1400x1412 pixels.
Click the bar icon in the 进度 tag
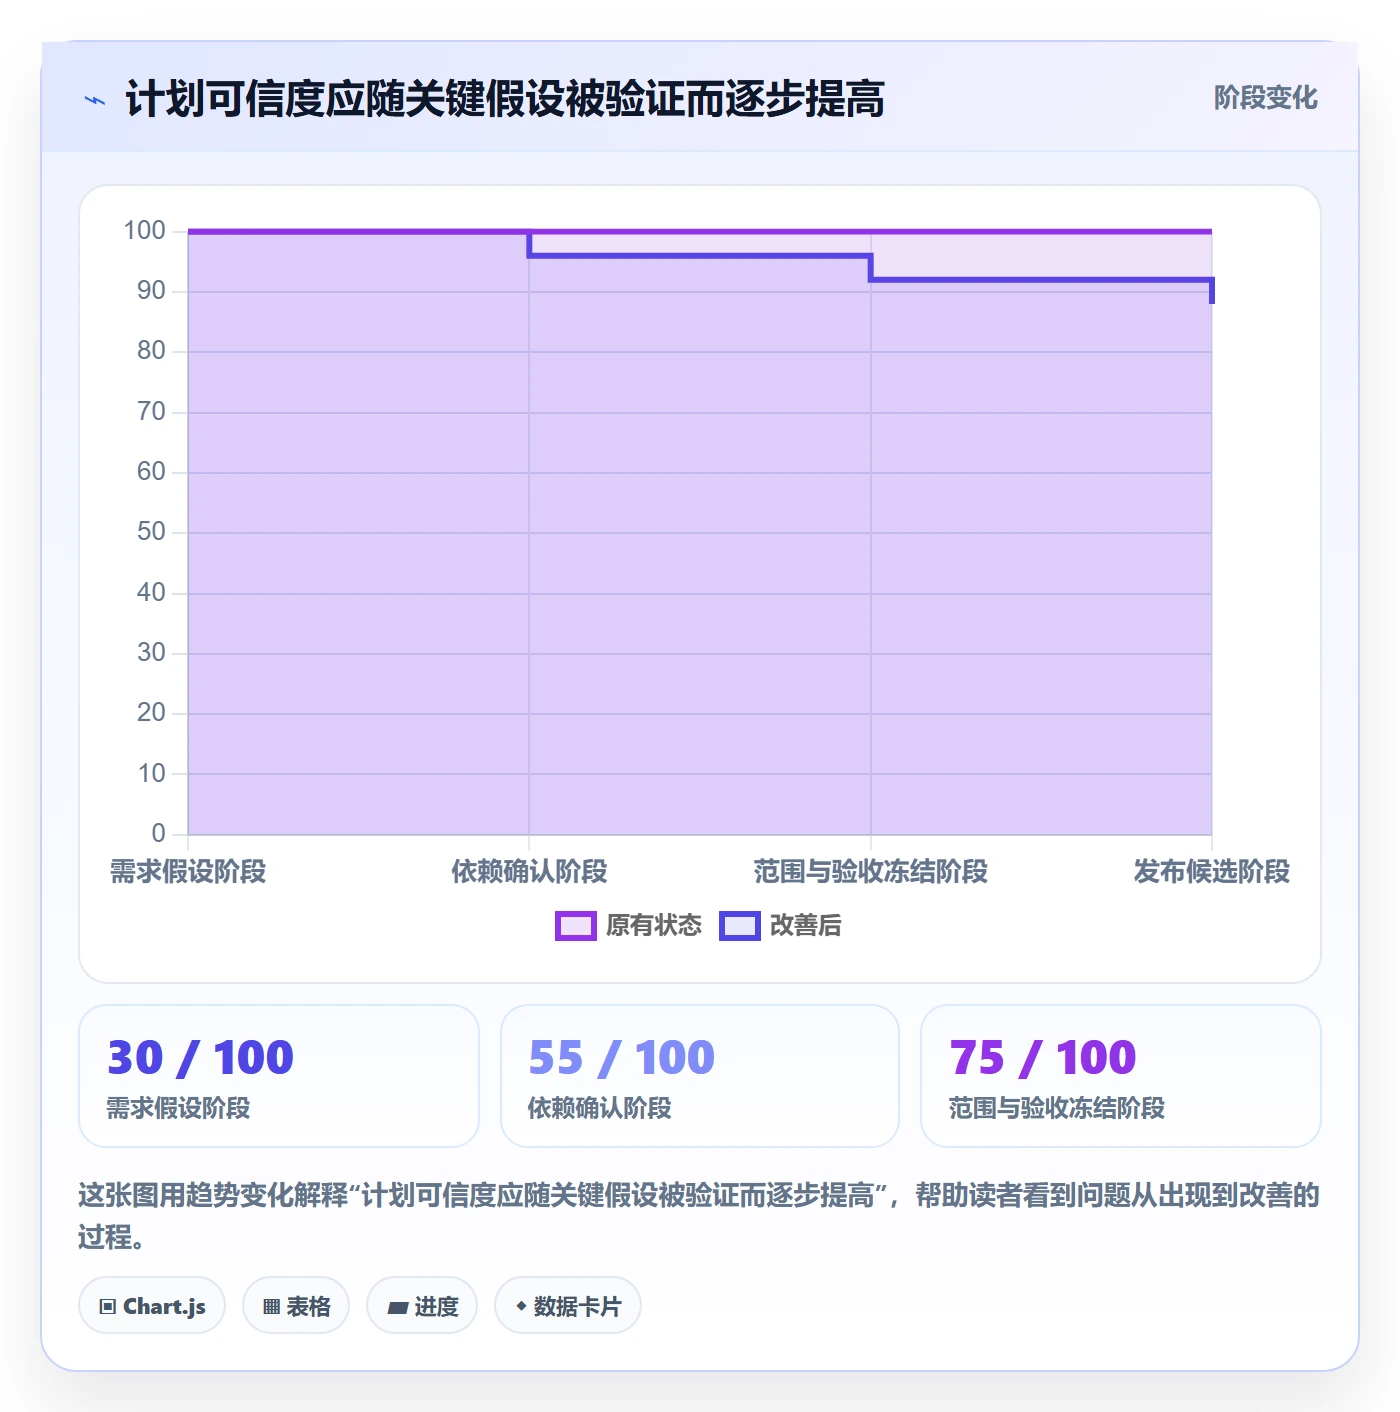[398, 1307]
